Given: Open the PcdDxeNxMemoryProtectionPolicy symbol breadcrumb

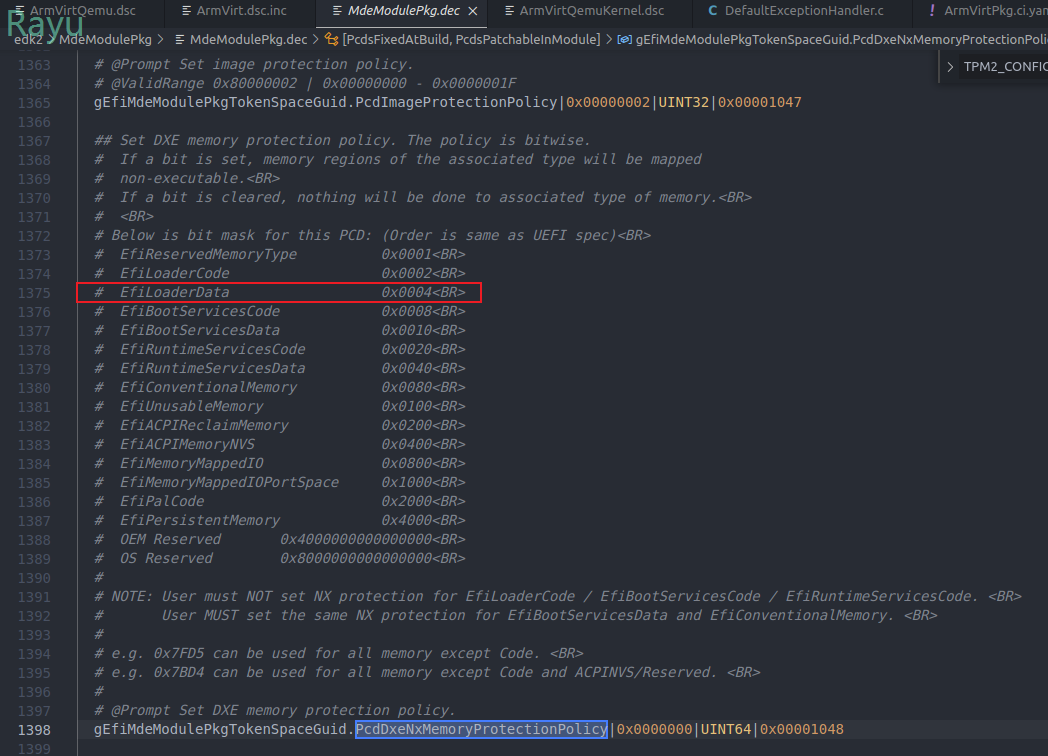Looking at the screenshot, I should click(841, 39).
